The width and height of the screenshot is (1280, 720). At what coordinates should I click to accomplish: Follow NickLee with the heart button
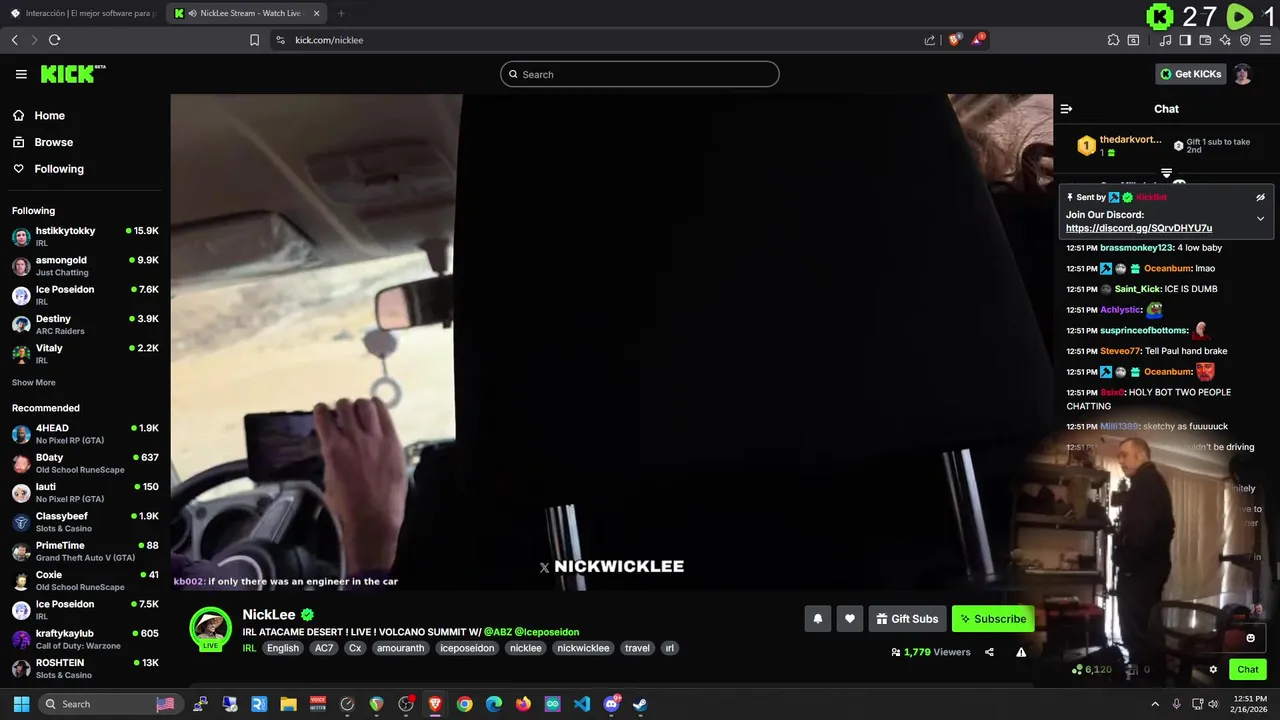click(849, 619)
